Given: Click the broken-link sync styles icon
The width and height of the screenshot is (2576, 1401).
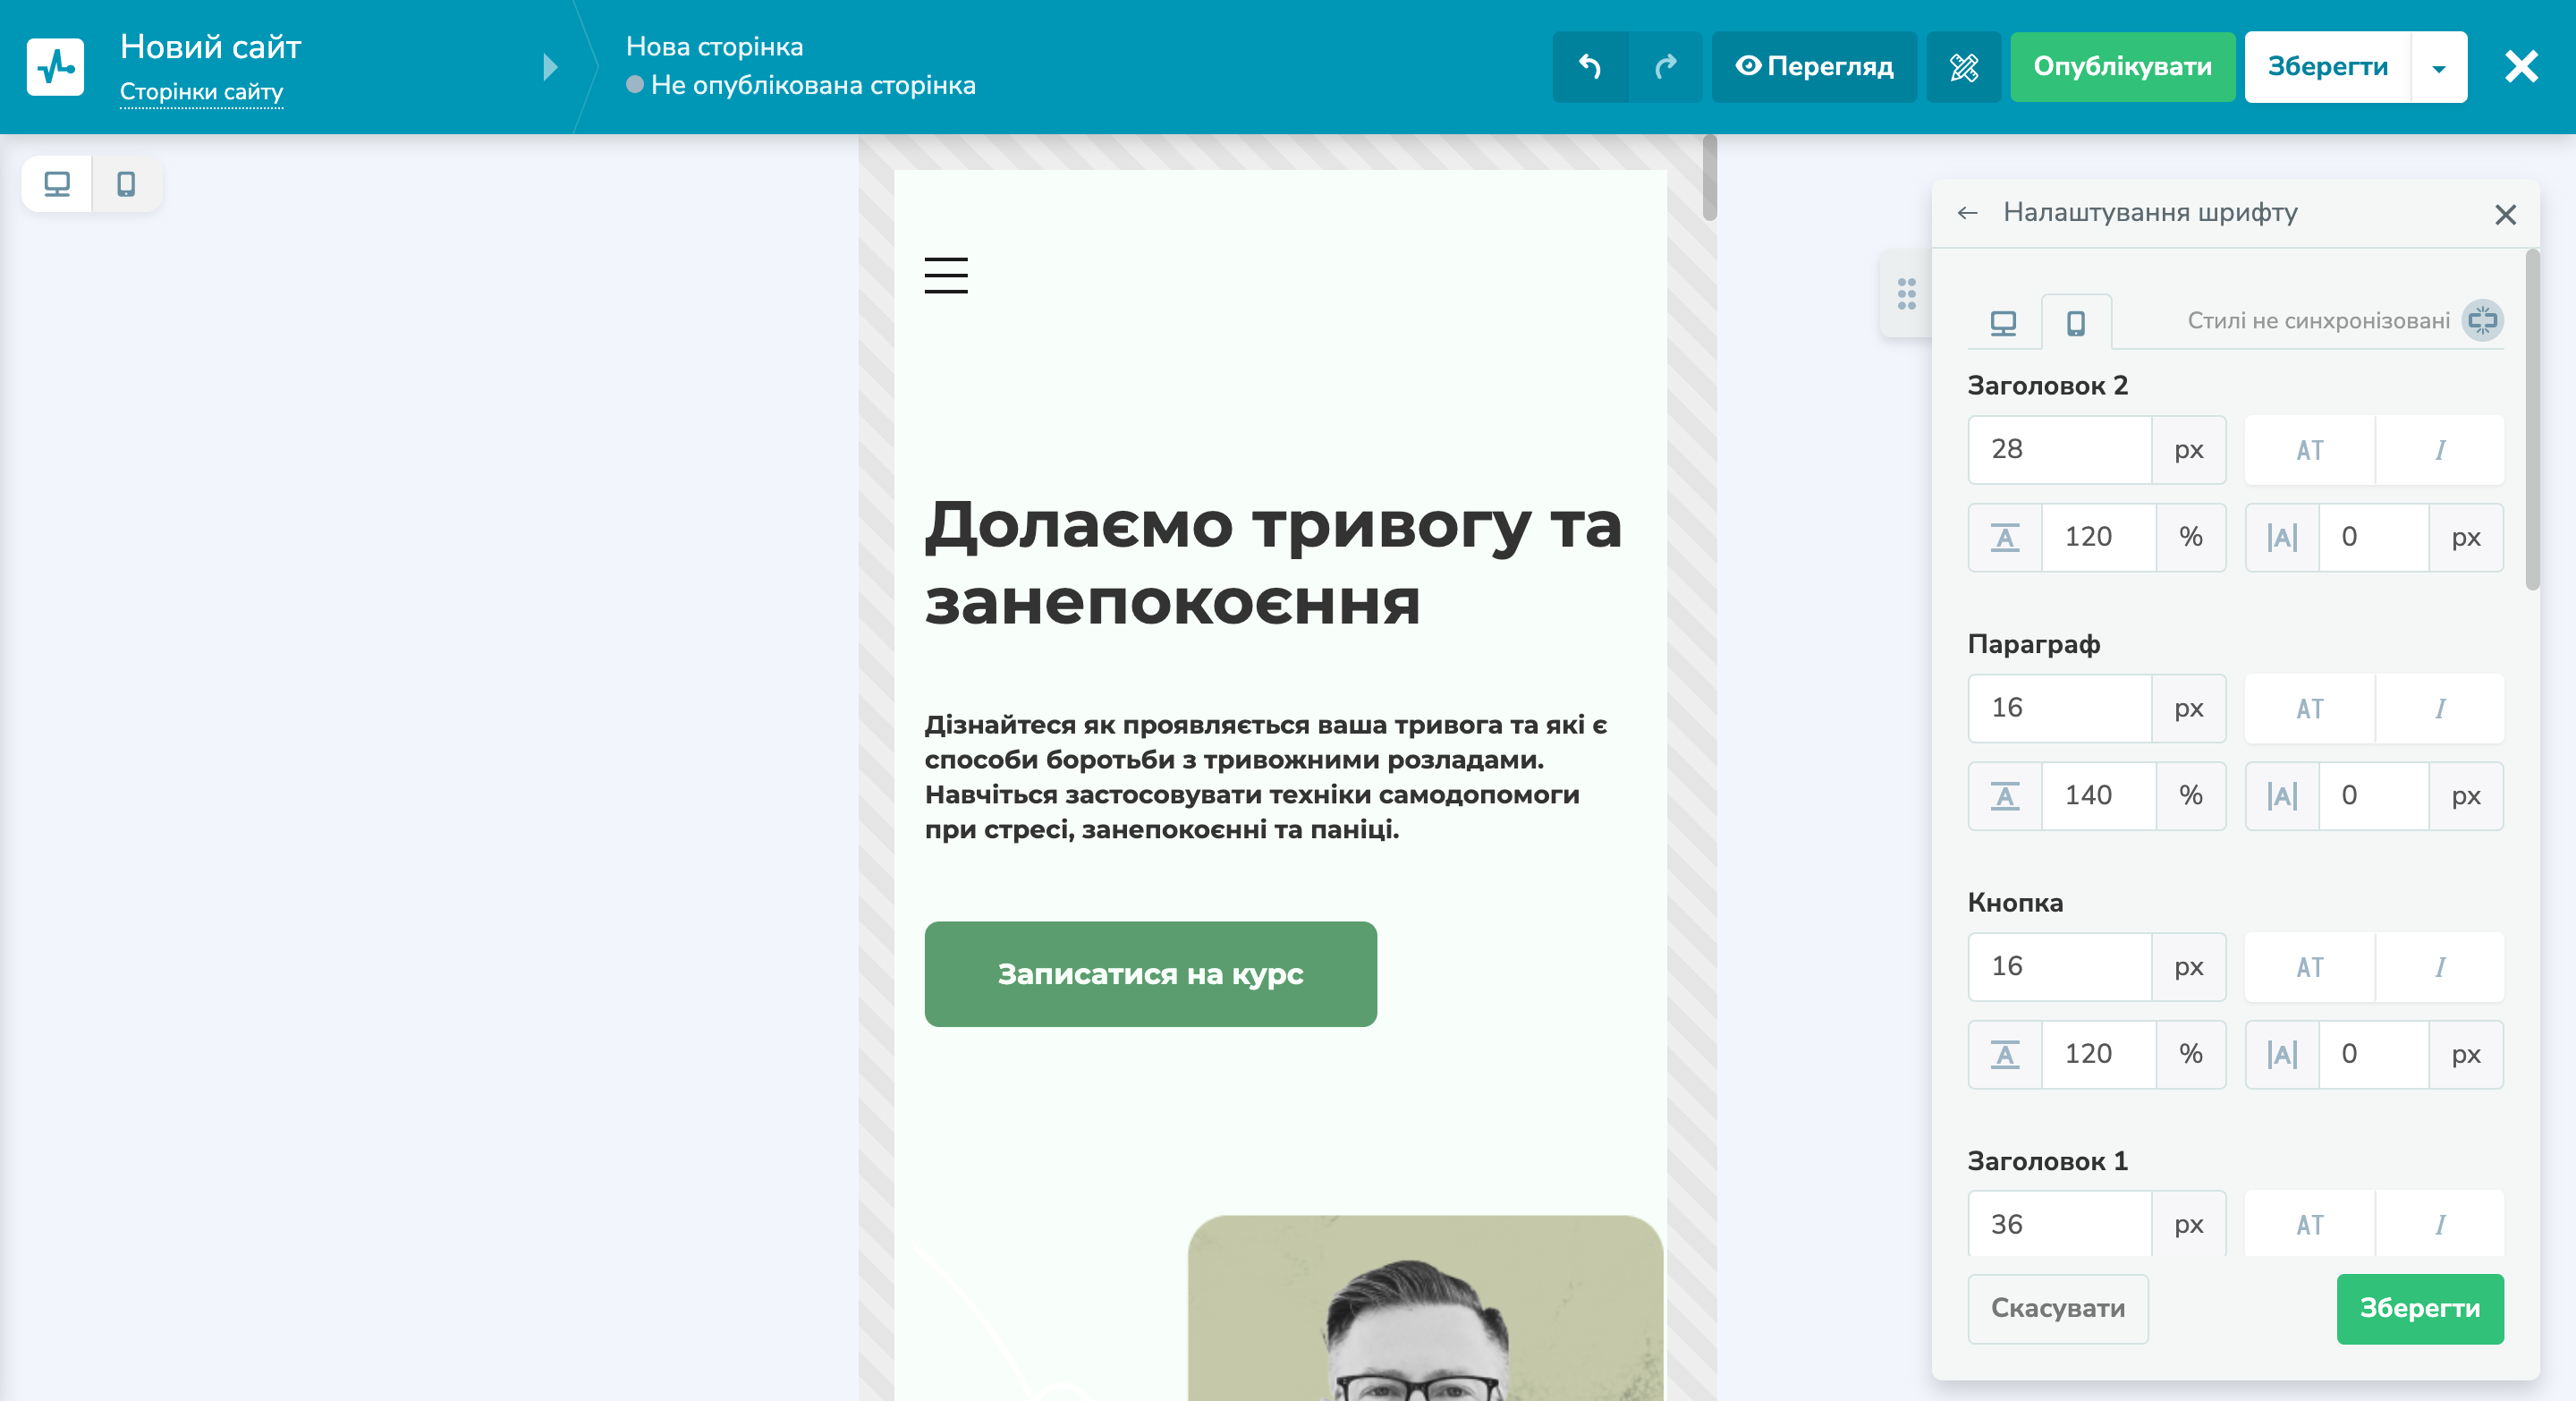Looking at the screenshot, I should click(2481, 321).
